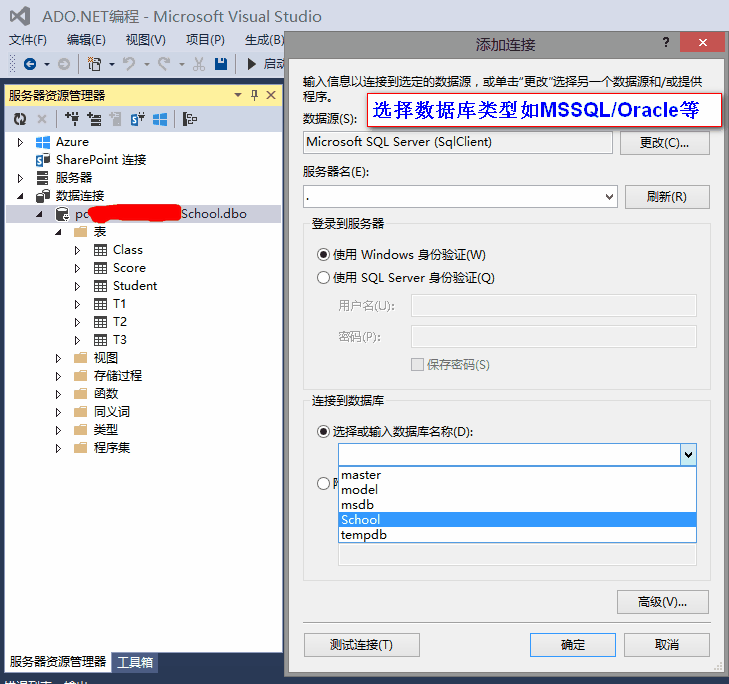
Task: Open the 视图(V) menu
Action: point(146,40)
